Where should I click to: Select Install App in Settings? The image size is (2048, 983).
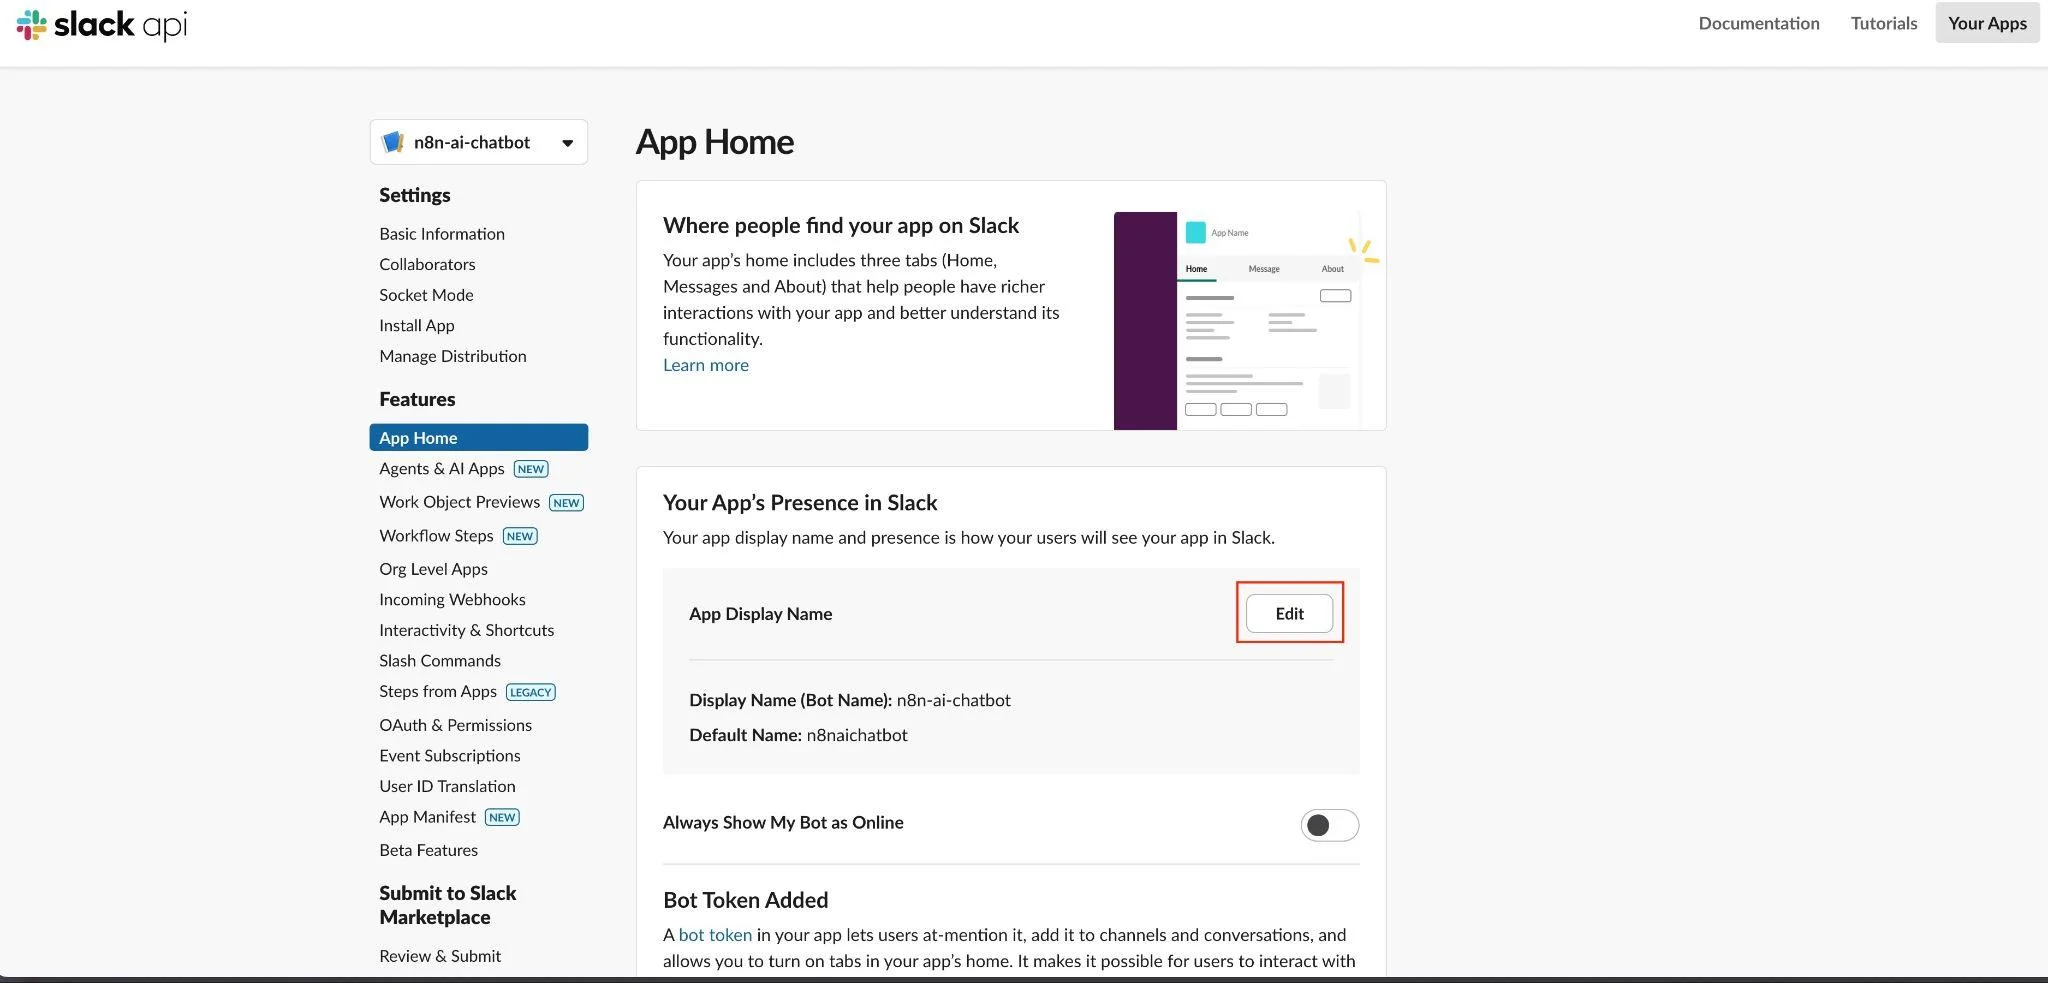tap(416, 325)
